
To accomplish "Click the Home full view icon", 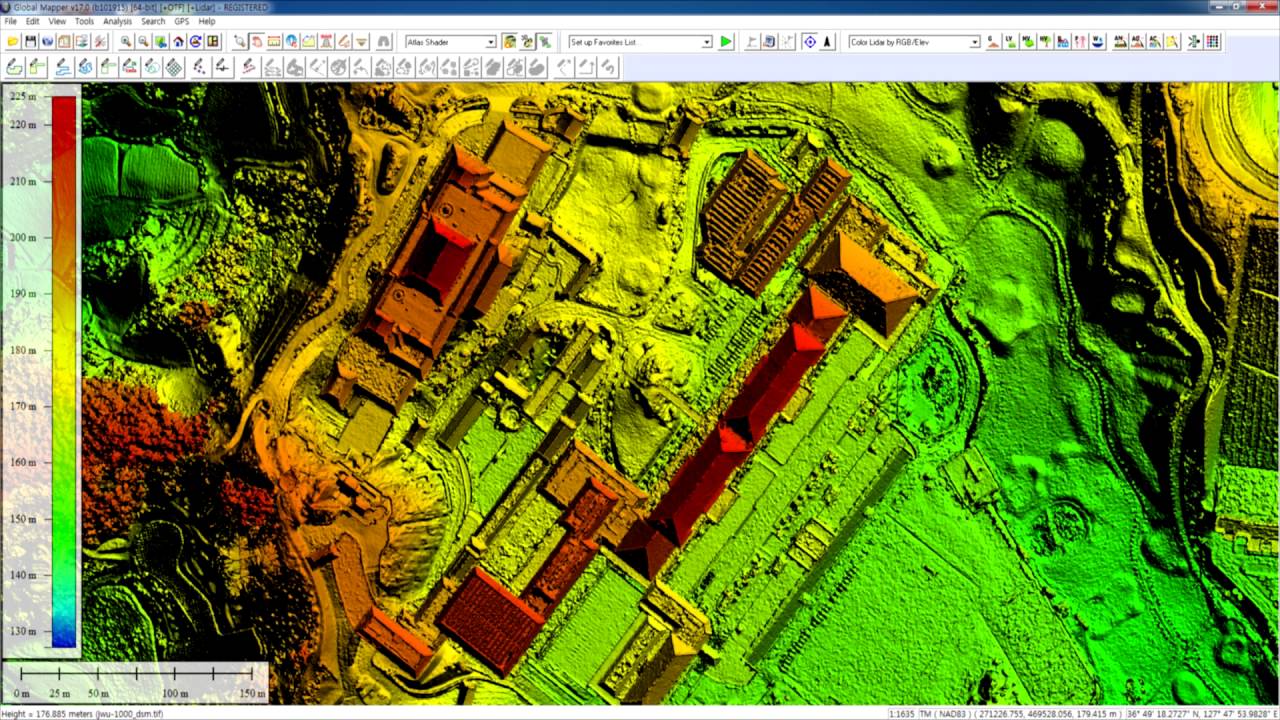I will [x=178, y=42].
